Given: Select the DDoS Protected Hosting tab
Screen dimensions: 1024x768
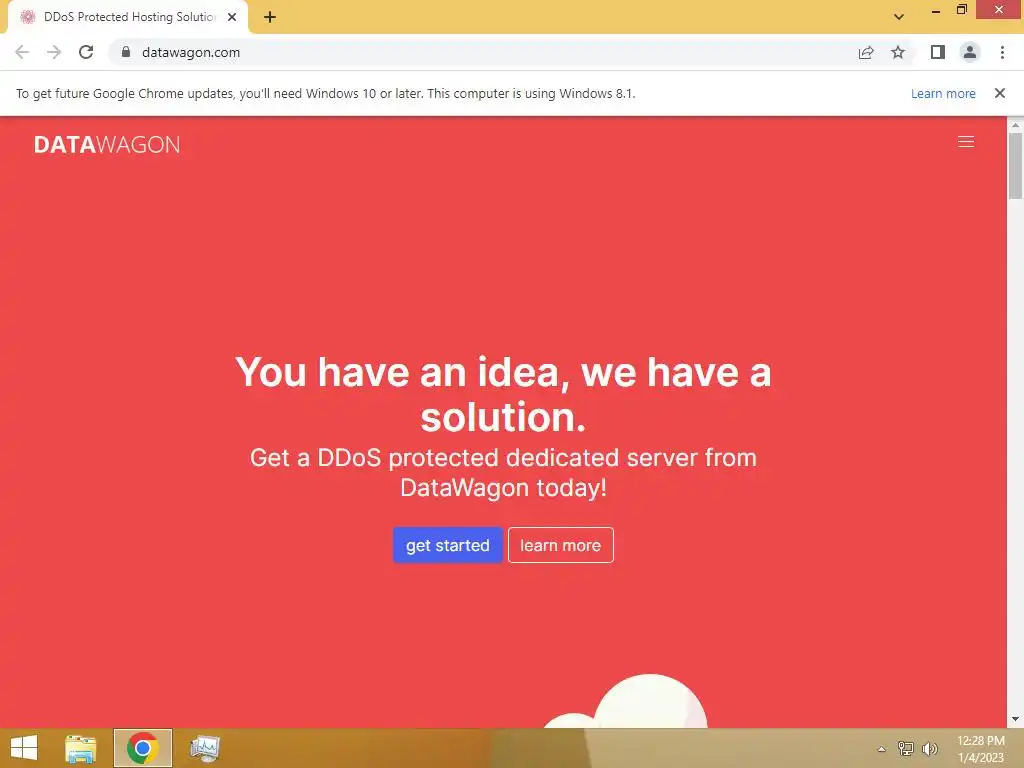Looking at the screenshot, I should tap(128, 17).
